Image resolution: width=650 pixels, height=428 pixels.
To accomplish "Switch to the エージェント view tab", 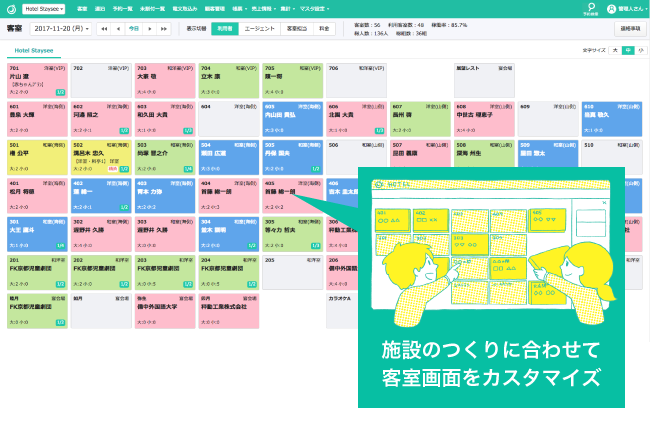I will tap(260, 29).
